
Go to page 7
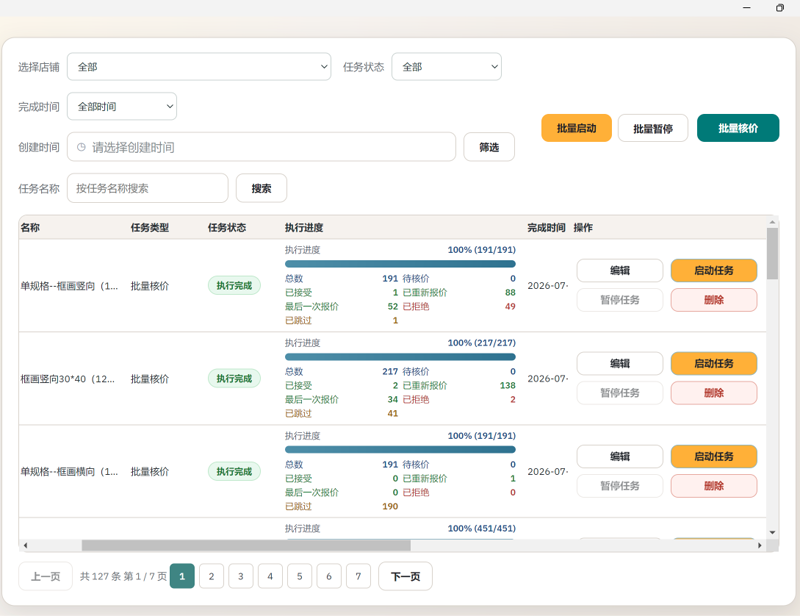tap(358, 576)
